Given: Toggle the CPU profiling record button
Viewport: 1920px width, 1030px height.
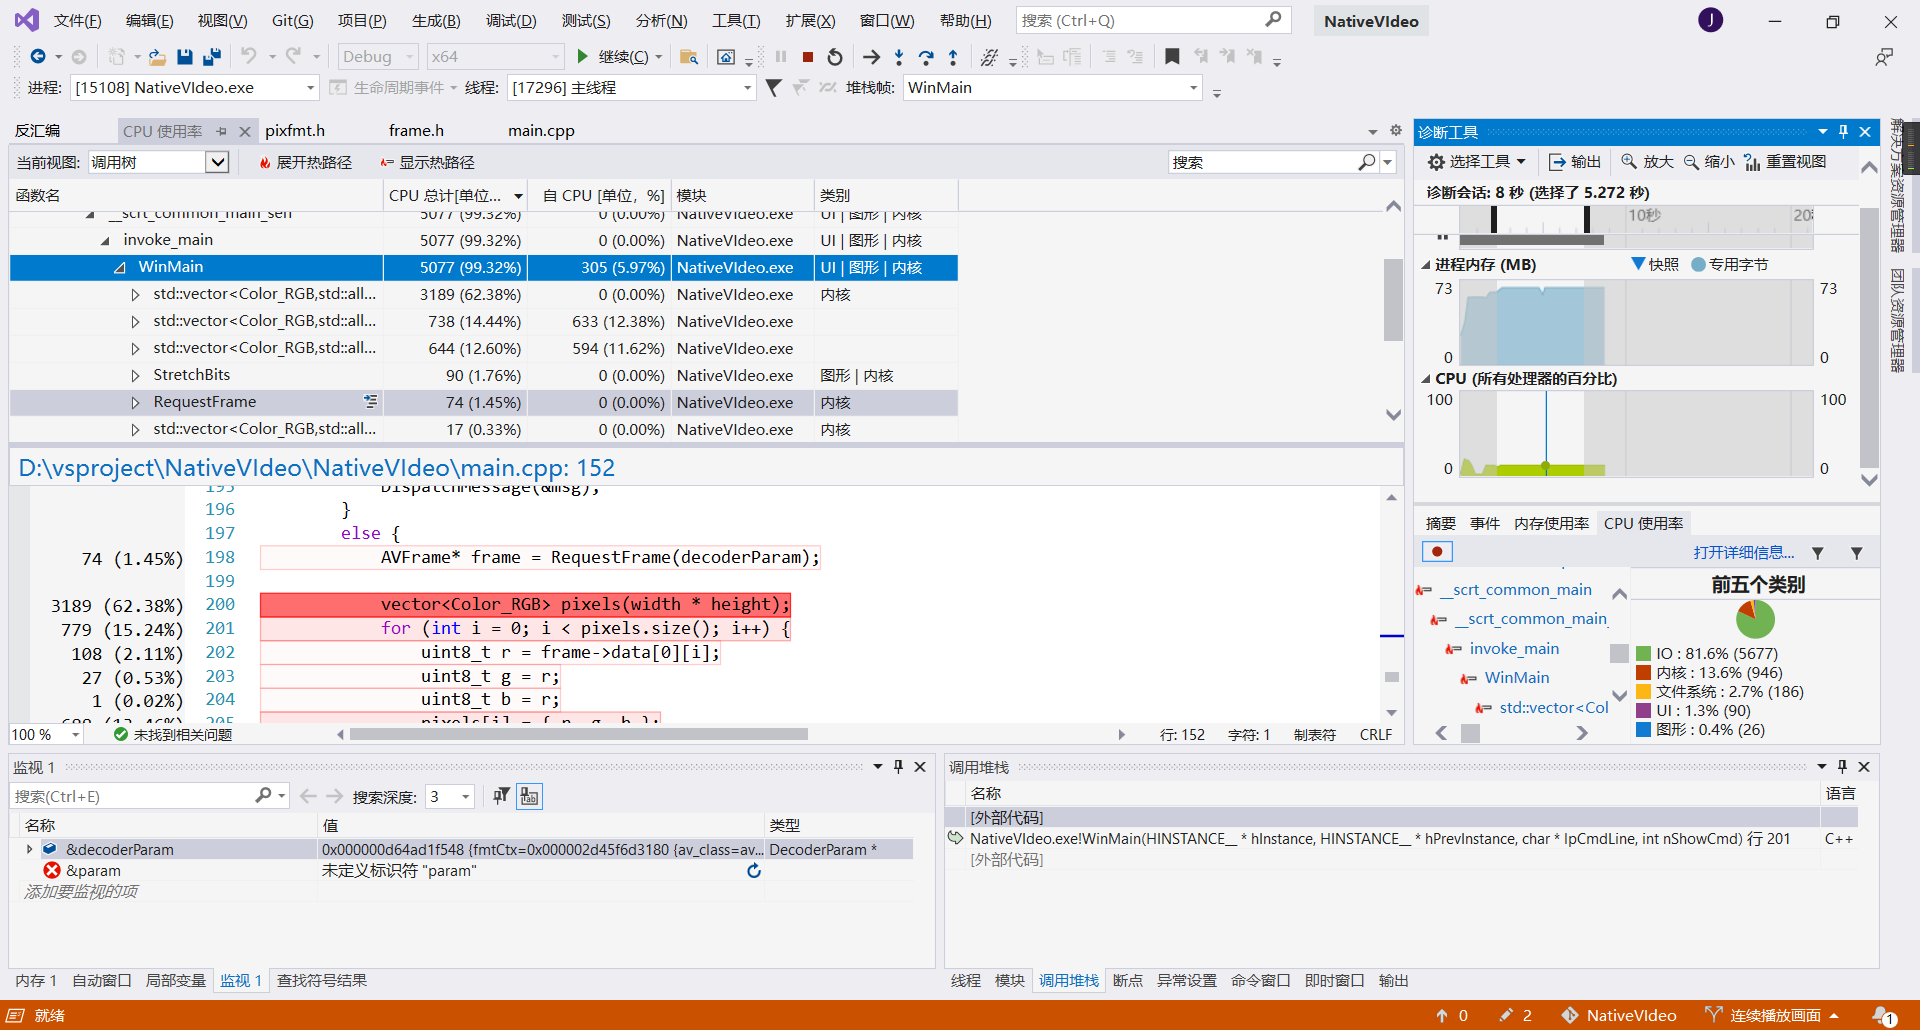Looking at the screenshot, I should pyautogui.click(x=1437, y=552).
